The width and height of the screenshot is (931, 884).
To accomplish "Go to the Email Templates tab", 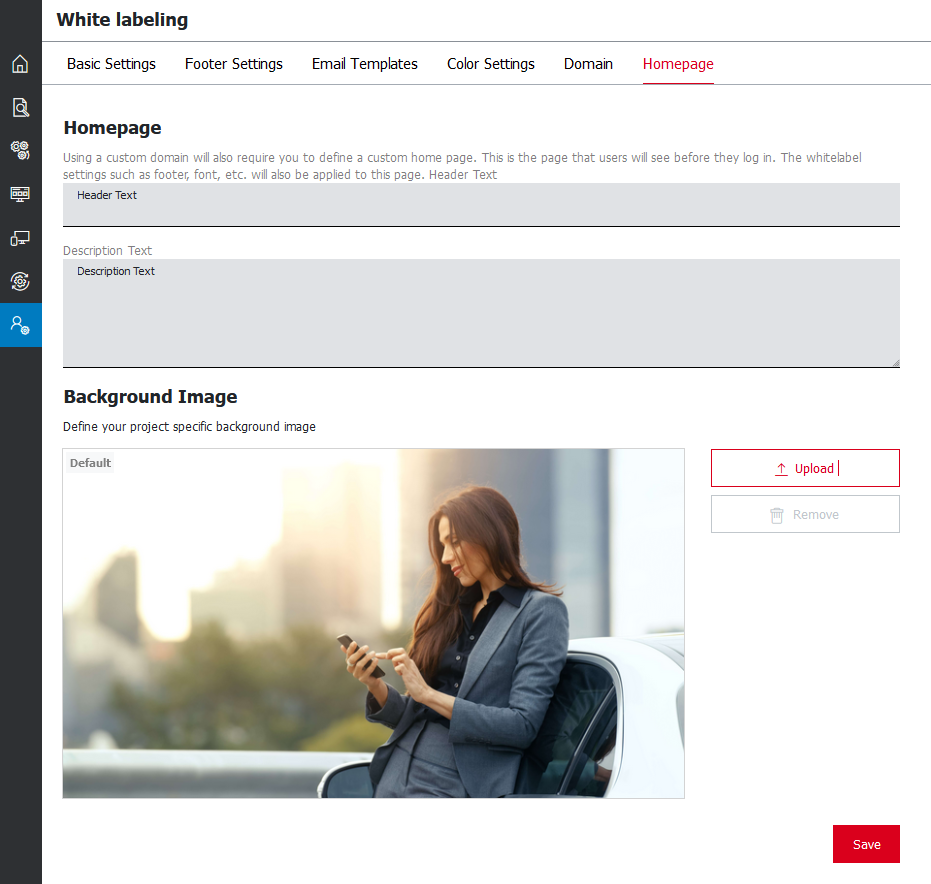I will [x=365, y=64].
